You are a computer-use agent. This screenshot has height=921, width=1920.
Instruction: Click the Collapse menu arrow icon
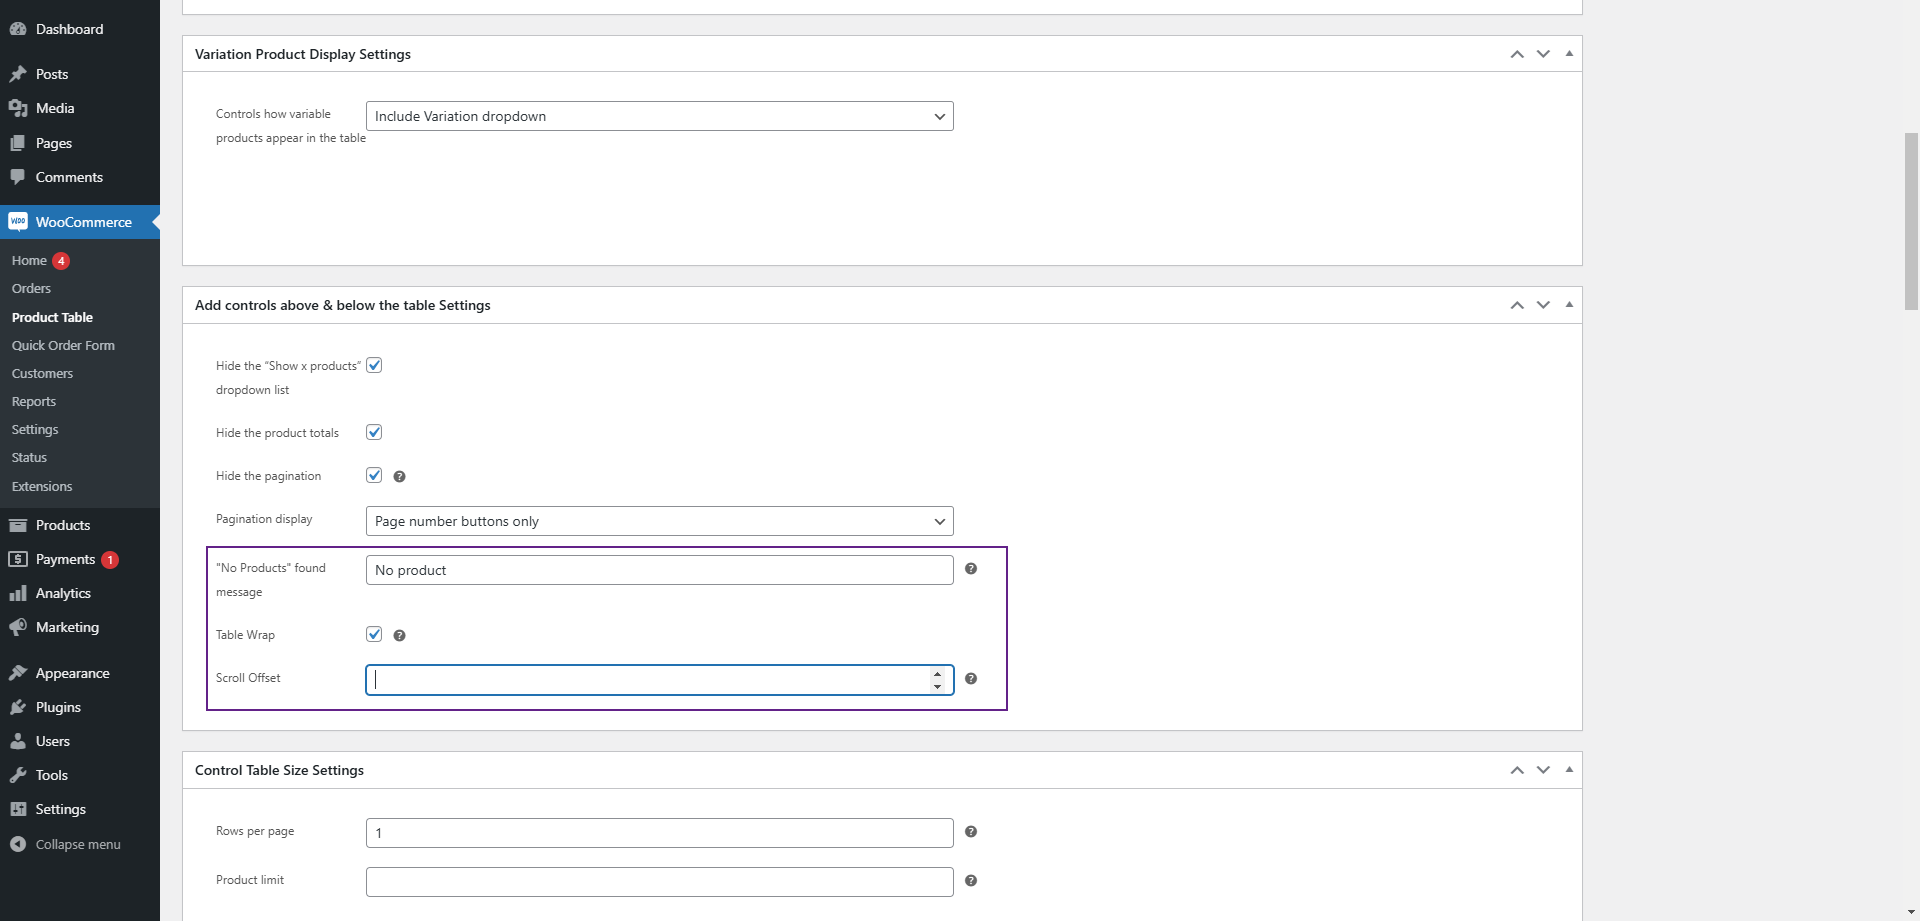click(18, 844)
